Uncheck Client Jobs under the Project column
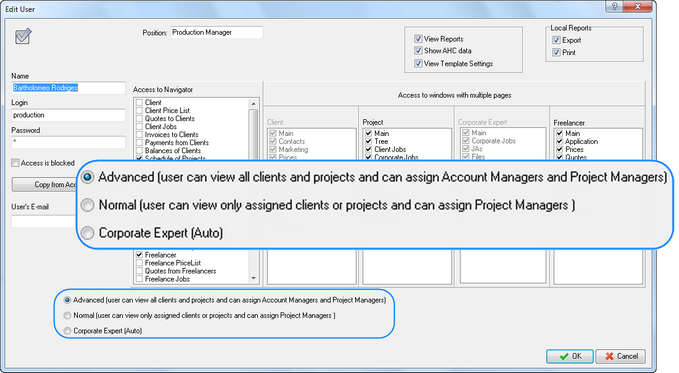Image resolution: width=679 pixels, height=373 pixels. [x=369, y=149]
